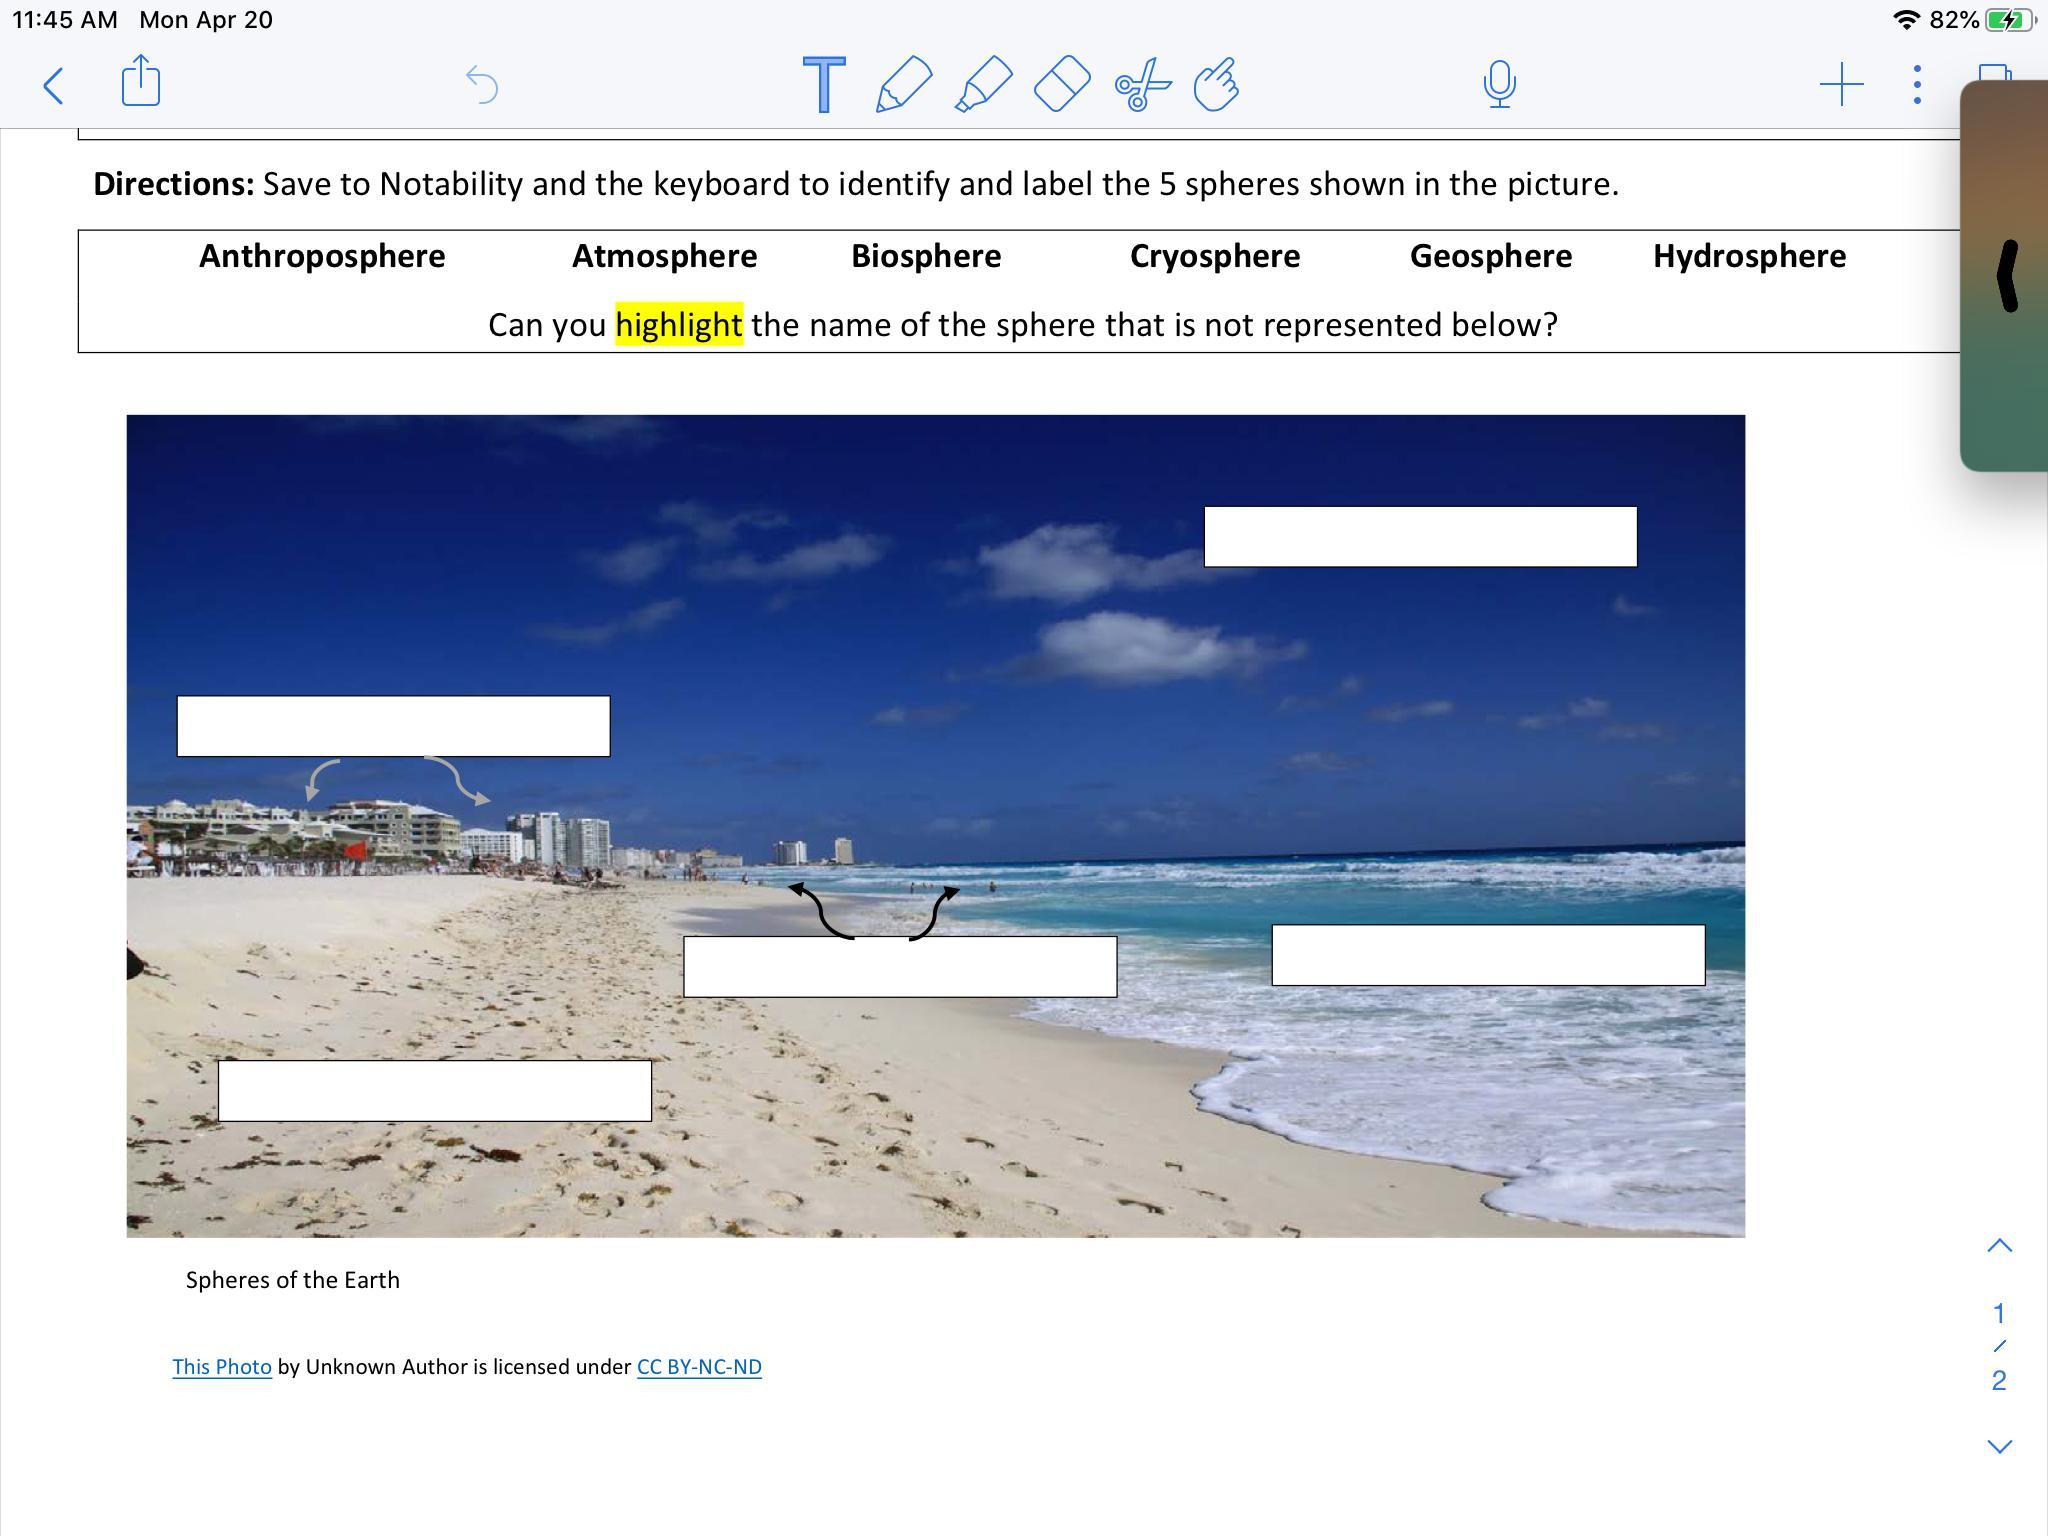Open the page view icon
The width and height of the screenshot is (2048, 1536).
(x=1993, y=72)
